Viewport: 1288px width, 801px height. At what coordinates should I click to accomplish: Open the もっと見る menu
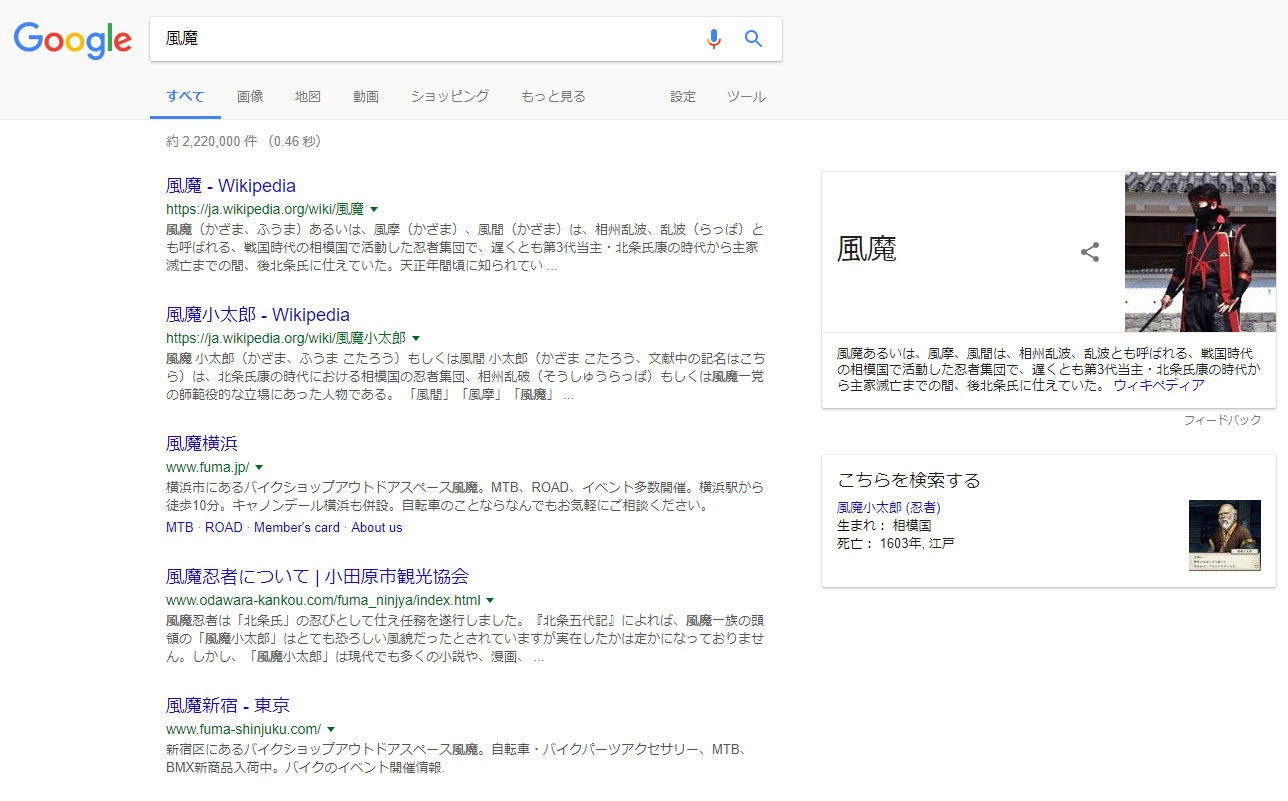click(x=553, y=97)
